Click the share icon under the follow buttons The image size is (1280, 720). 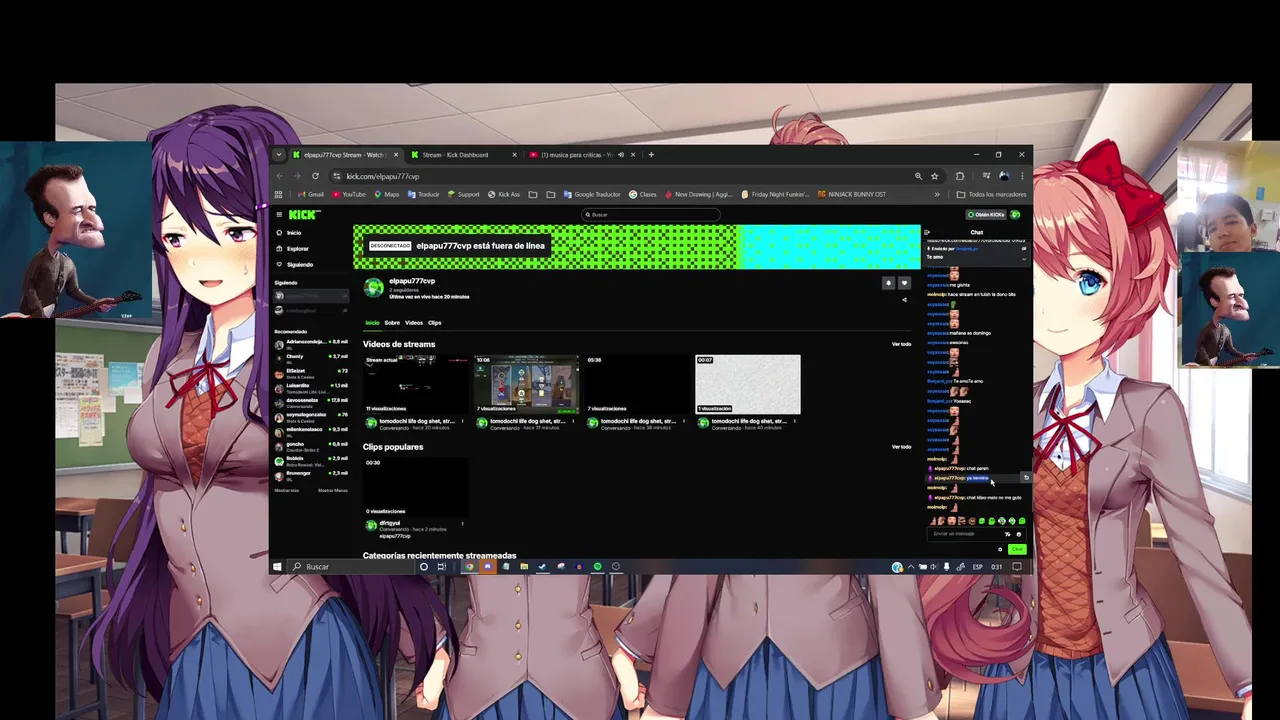click(x=905, y=299)
